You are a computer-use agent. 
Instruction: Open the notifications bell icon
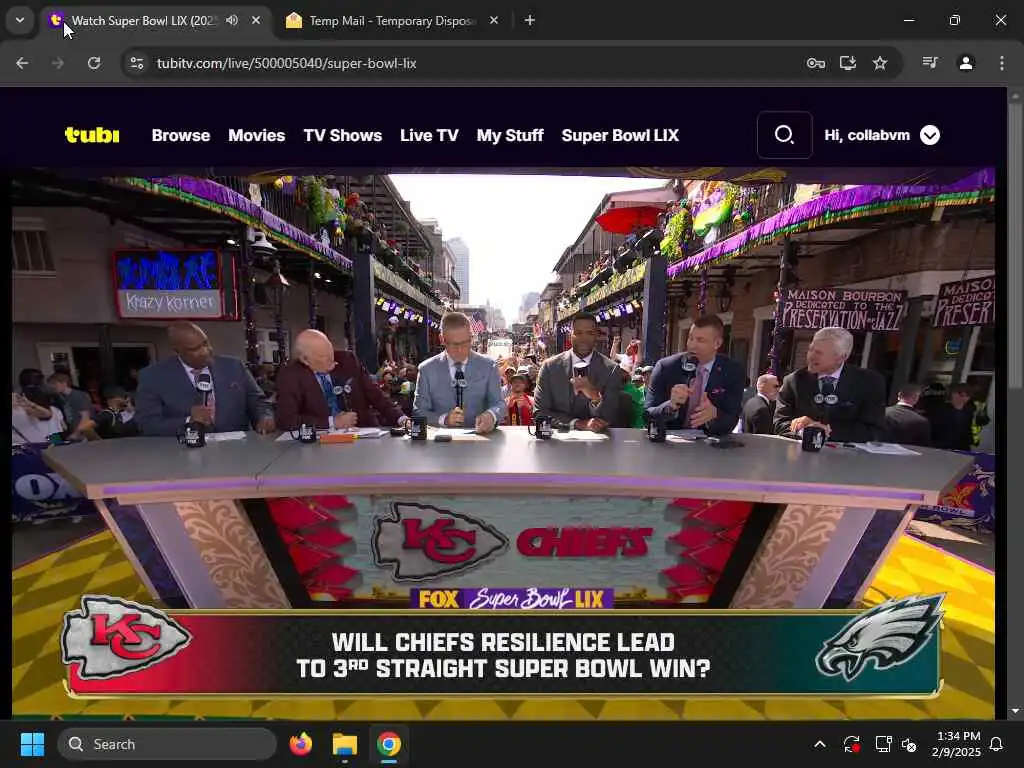[x=997, y=744]
